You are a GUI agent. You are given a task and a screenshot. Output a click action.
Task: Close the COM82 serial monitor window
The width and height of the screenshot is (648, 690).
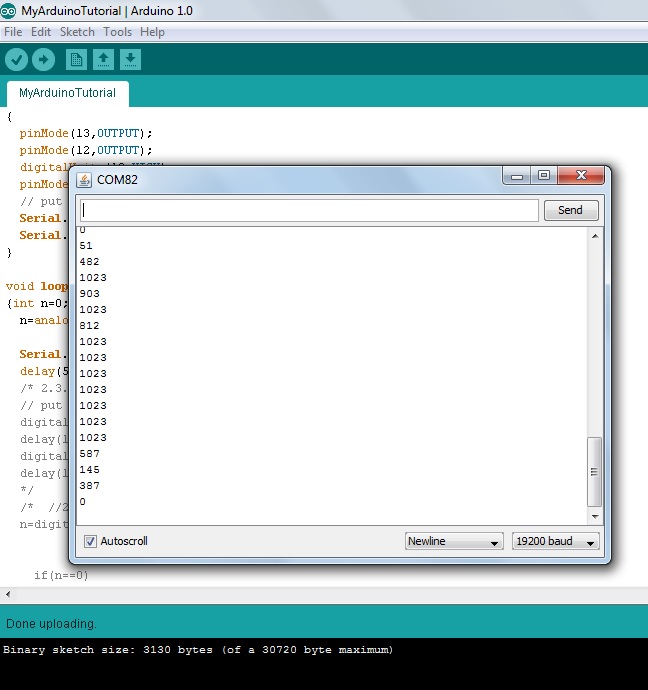pos(581,176)
